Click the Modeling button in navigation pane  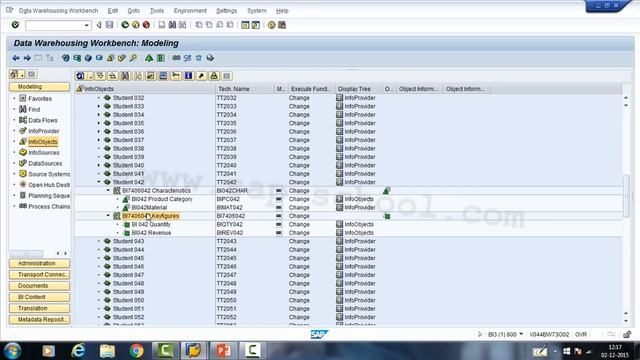(x=39, y=87)
